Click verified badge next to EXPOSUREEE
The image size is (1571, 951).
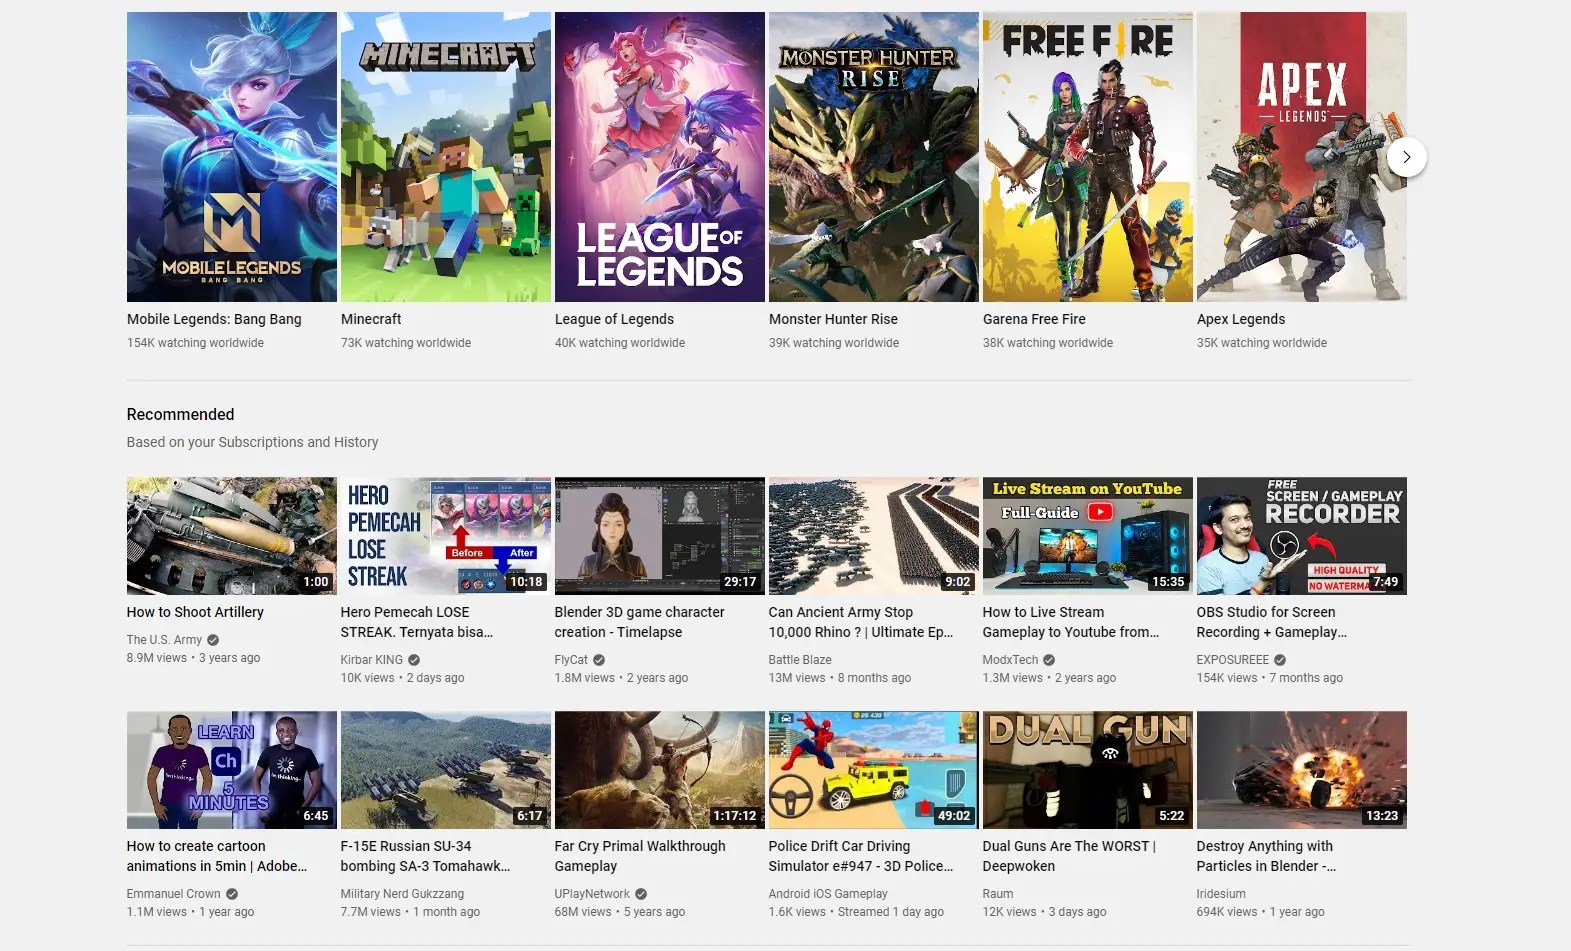coord(1280,660)
